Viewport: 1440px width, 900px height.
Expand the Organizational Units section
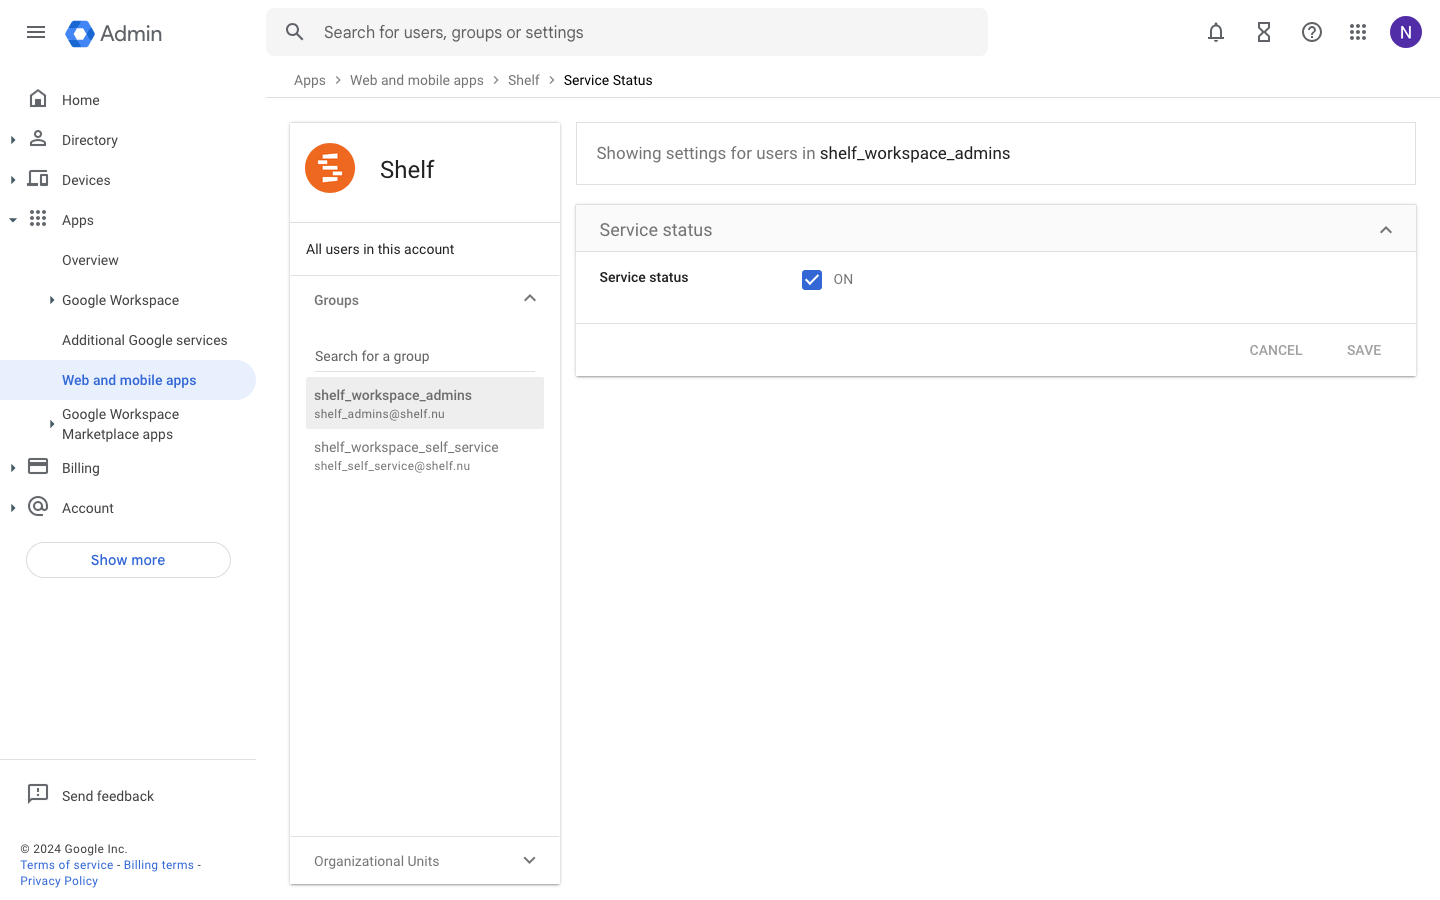coord(530,861)
